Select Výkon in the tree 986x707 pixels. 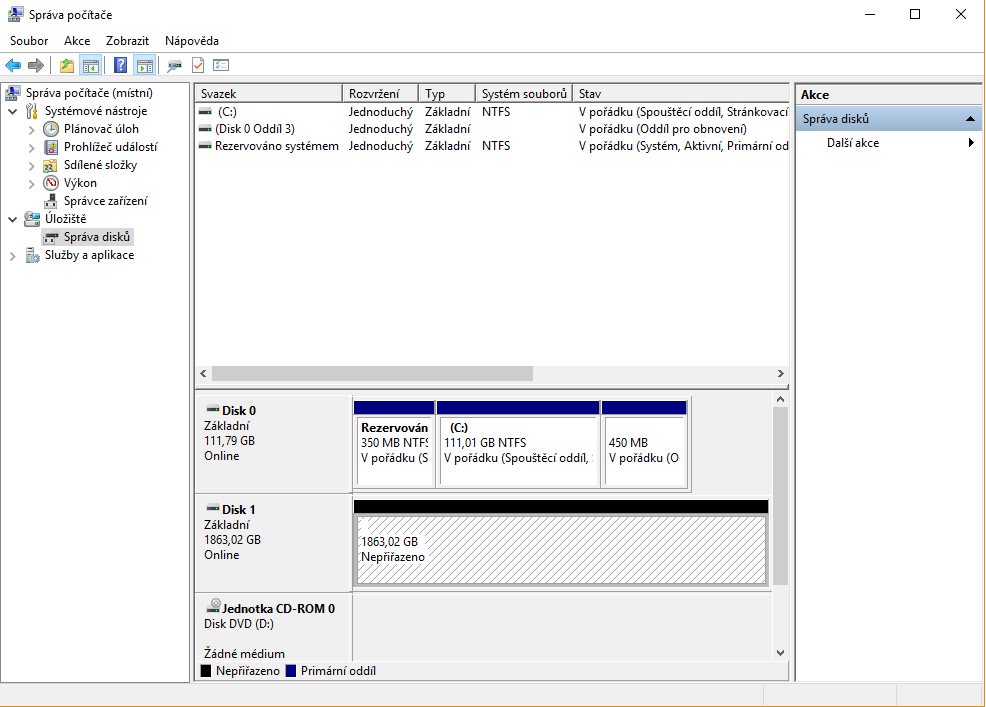[x=80, y=183]
